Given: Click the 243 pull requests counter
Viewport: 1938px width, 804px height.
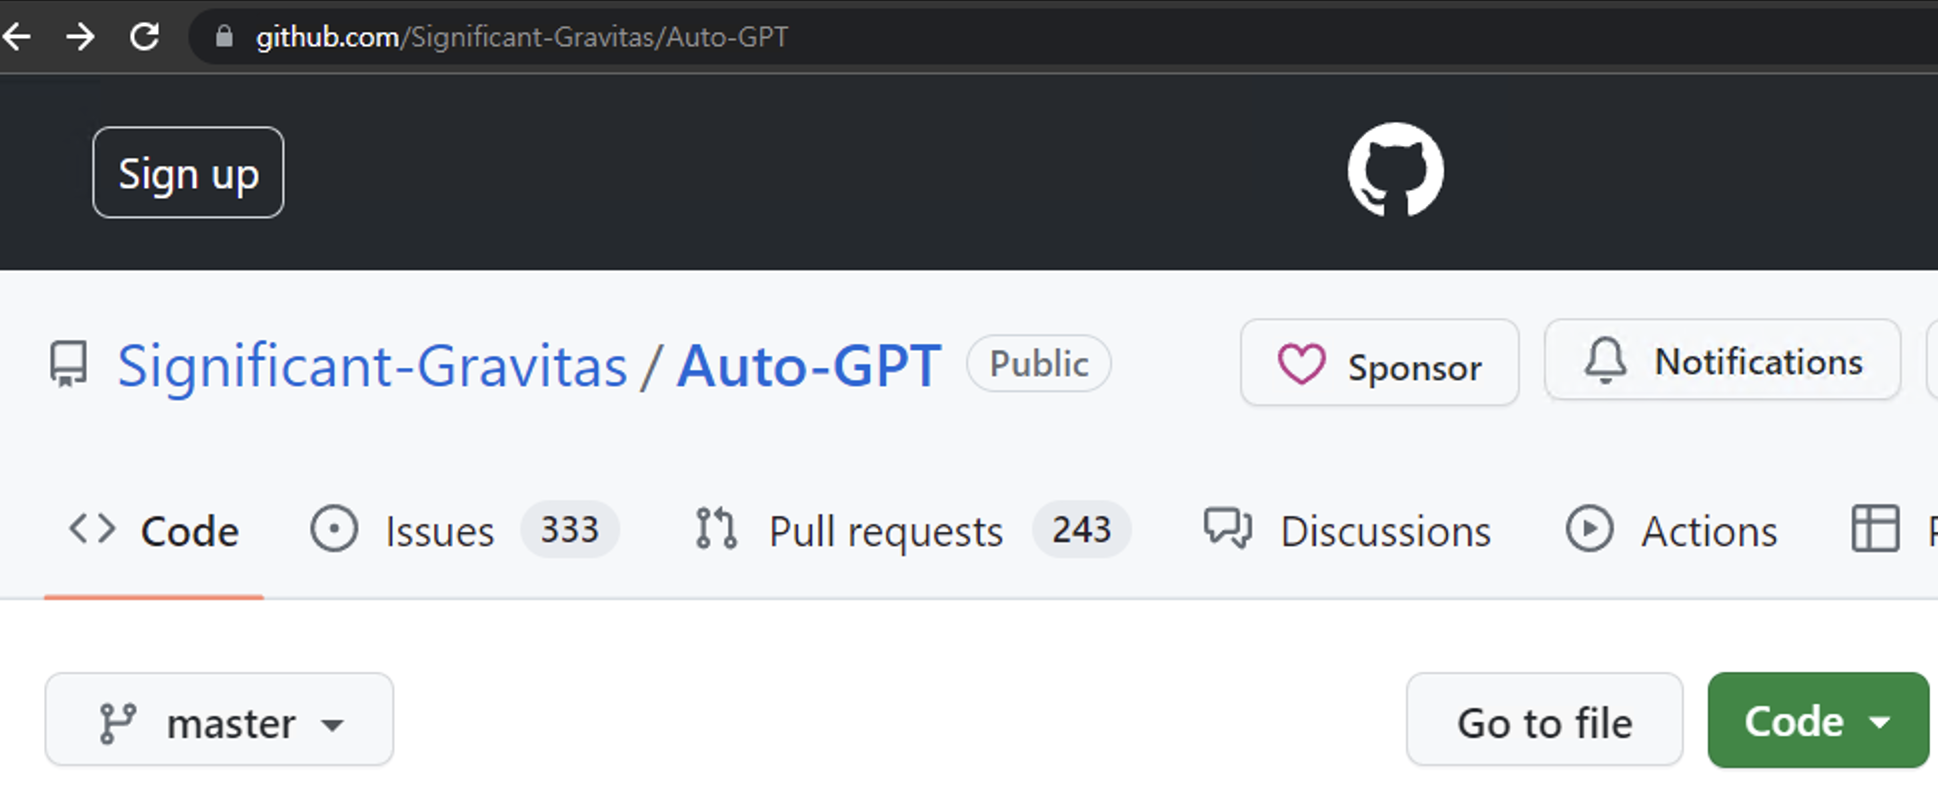Looking at the screenshot, I should 1081,529.
